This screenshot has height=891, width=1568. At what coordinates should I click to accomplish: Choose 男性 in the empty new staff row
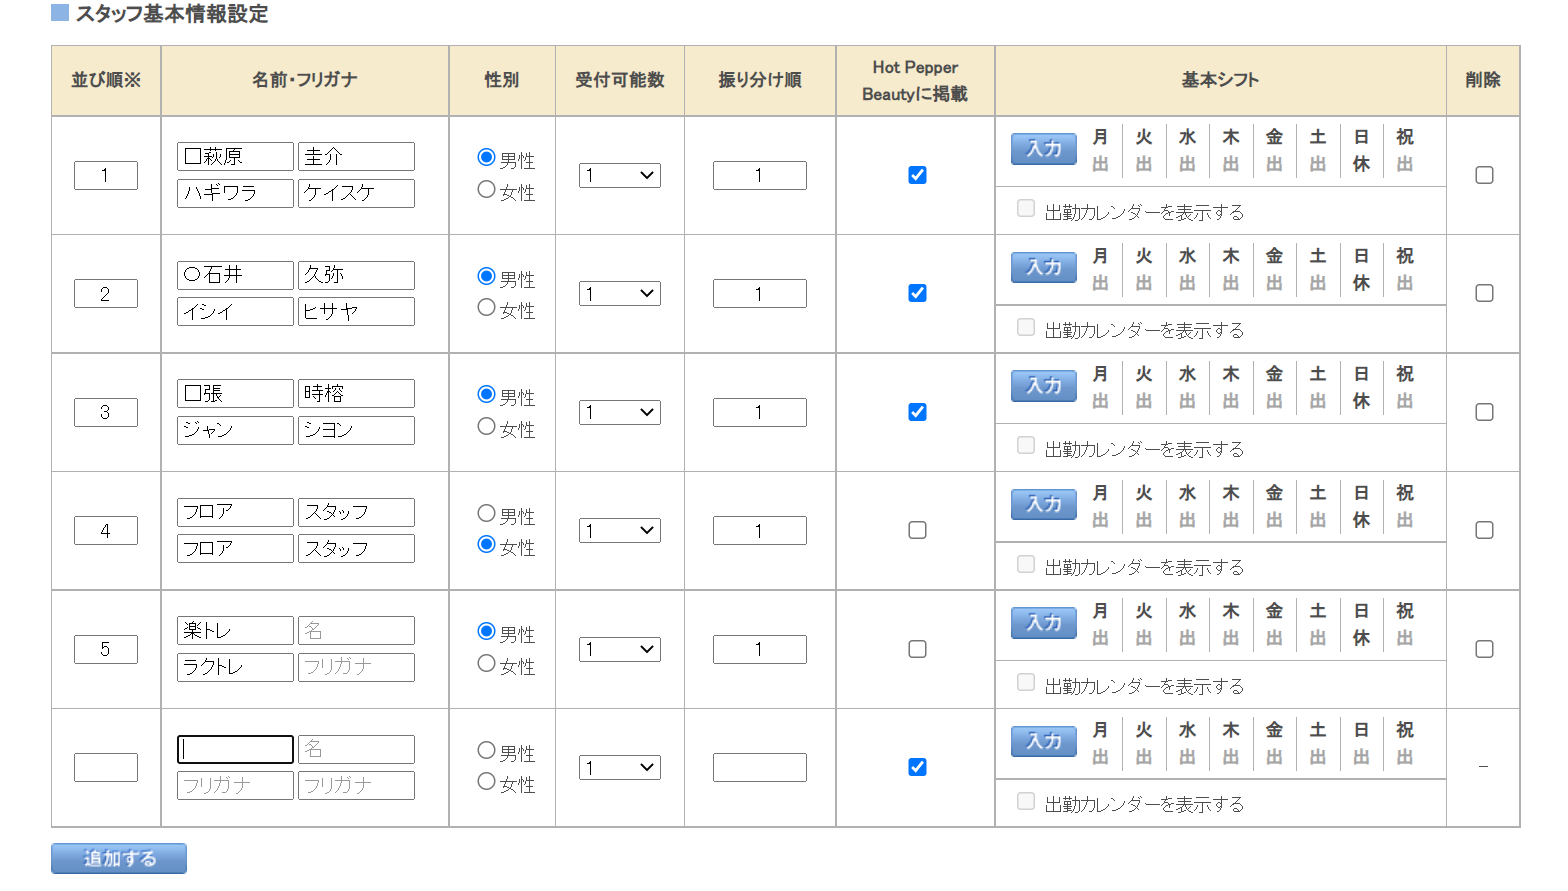pyautogui.click(x=487, y=750)
